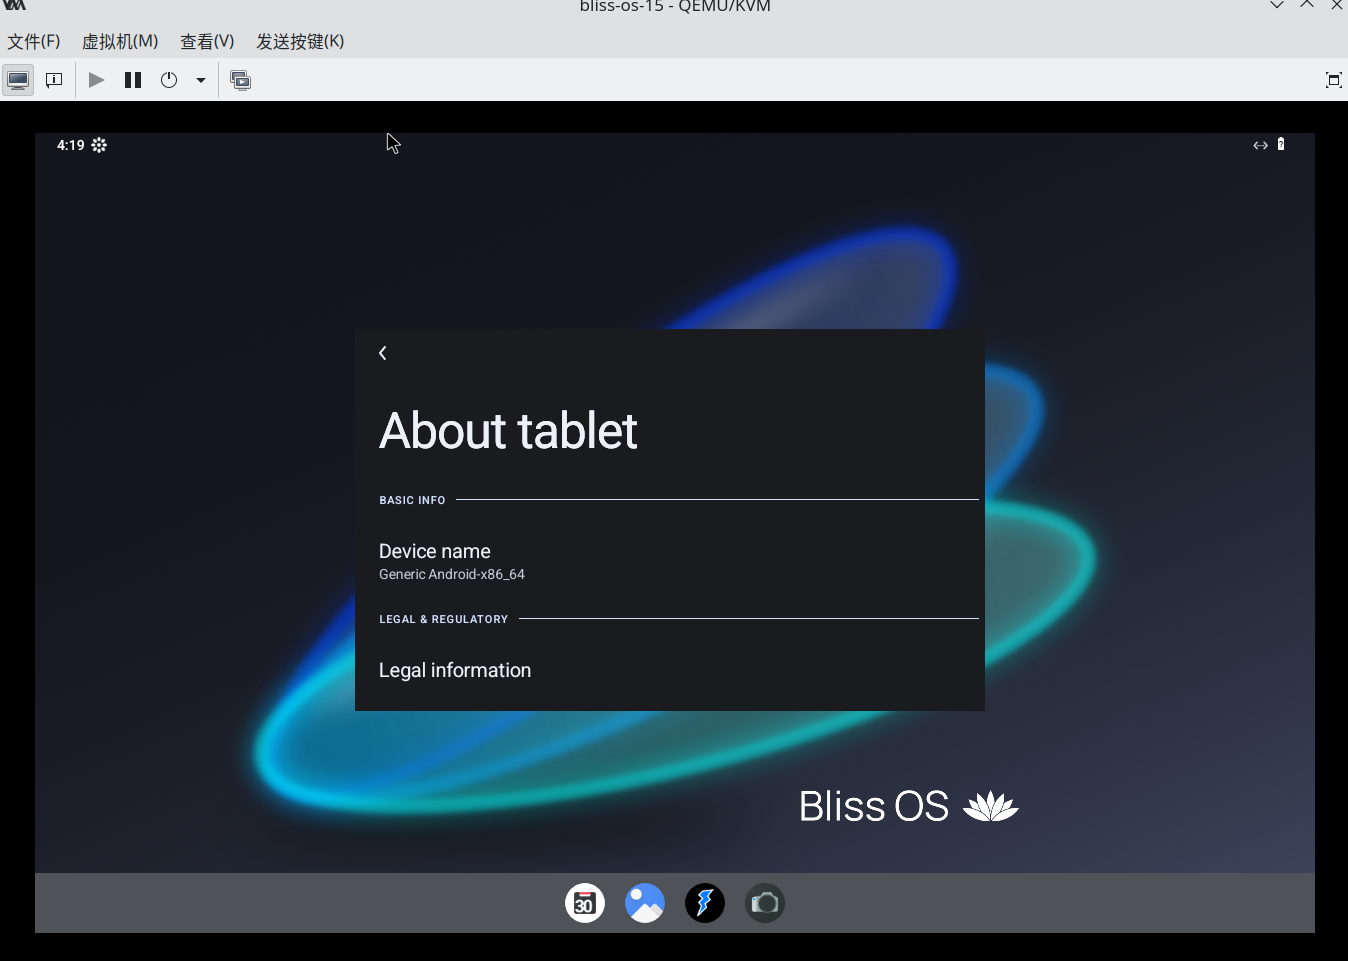Click the back chevron above About tablet
Screen dimensions: 1348x961
pyautogui.click(x=383, y=353)
